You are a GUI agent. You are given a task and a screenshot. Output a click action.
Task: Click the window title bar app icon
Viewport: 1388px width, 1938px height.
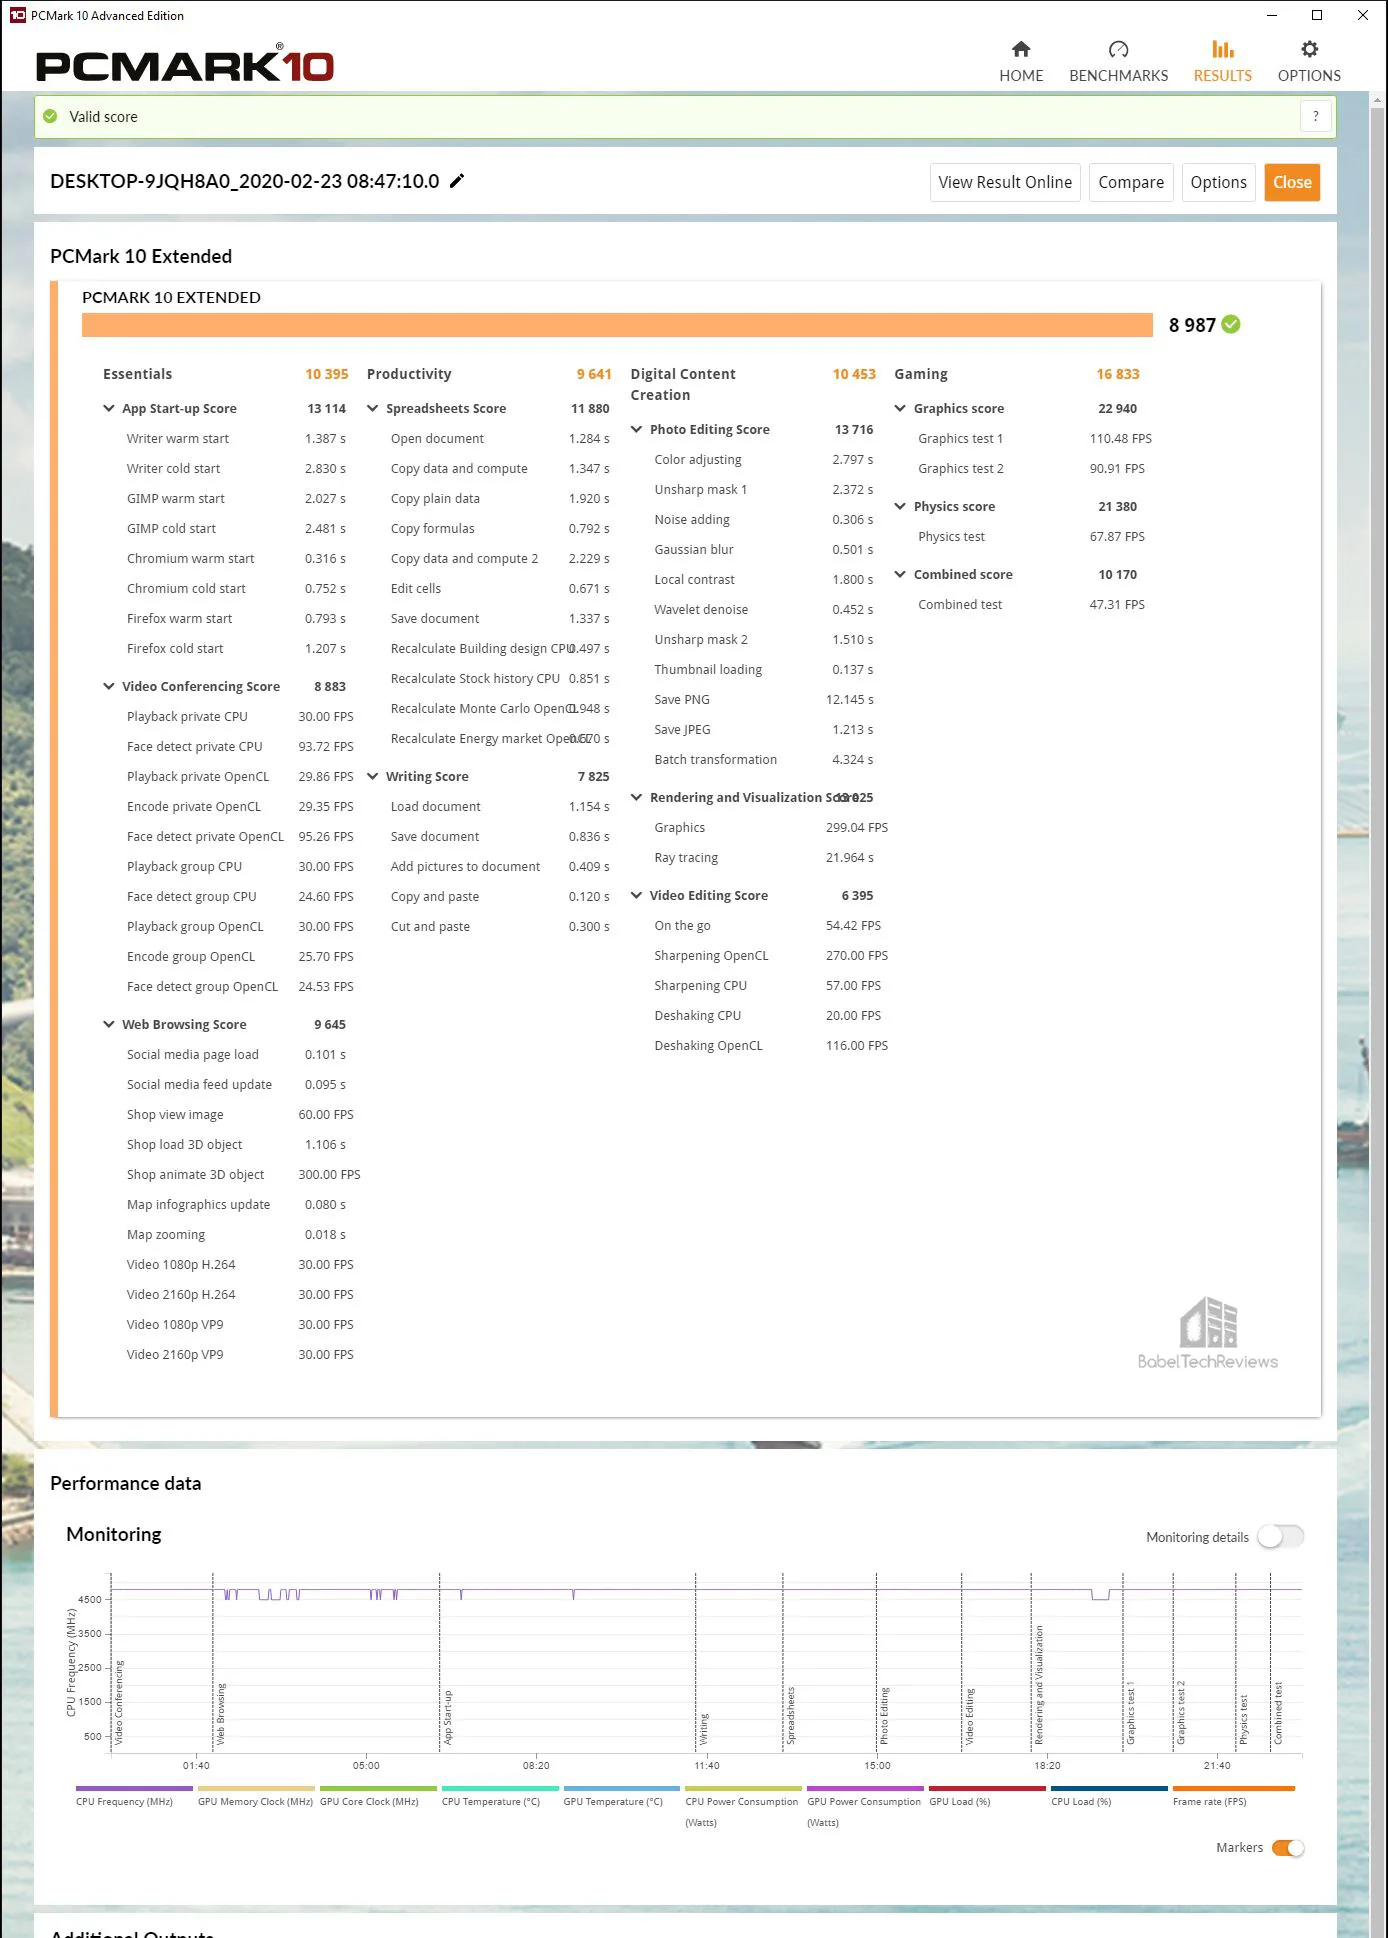[x=17, y=15]
